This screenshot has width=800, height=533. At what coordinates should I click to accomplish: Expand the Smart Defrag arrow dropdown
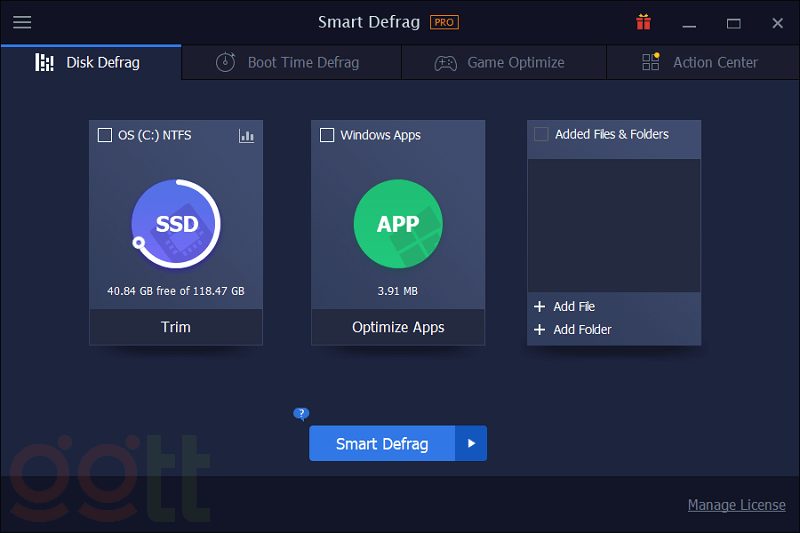point(471,443)
